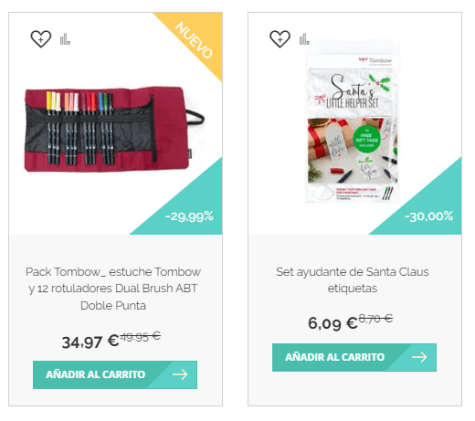Click the Tombow logo on Santa set packaging
The width and height of the screenshot is (475, 421).
point(375,60)
